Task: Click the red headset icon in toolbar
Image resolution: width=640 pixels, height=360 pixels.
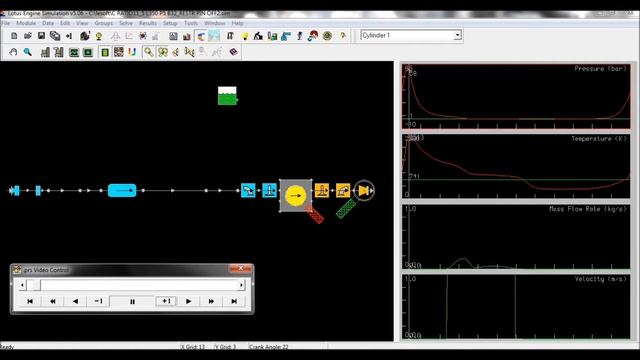Action: pyautogui.click(x=313, y=36)
